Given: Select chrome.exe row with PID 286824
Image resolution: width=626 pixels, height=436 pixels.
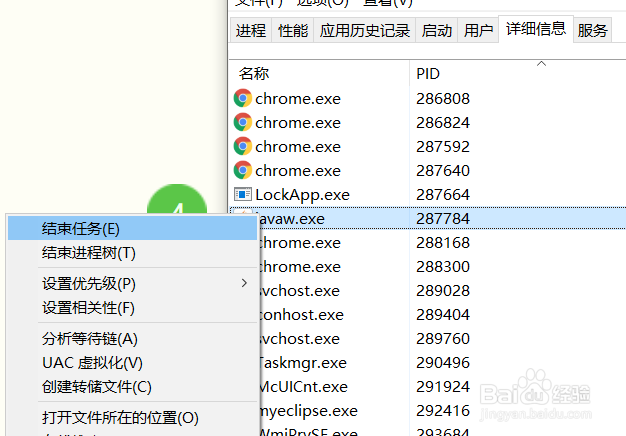Looking at the screenshot, I should coord(428,123).
